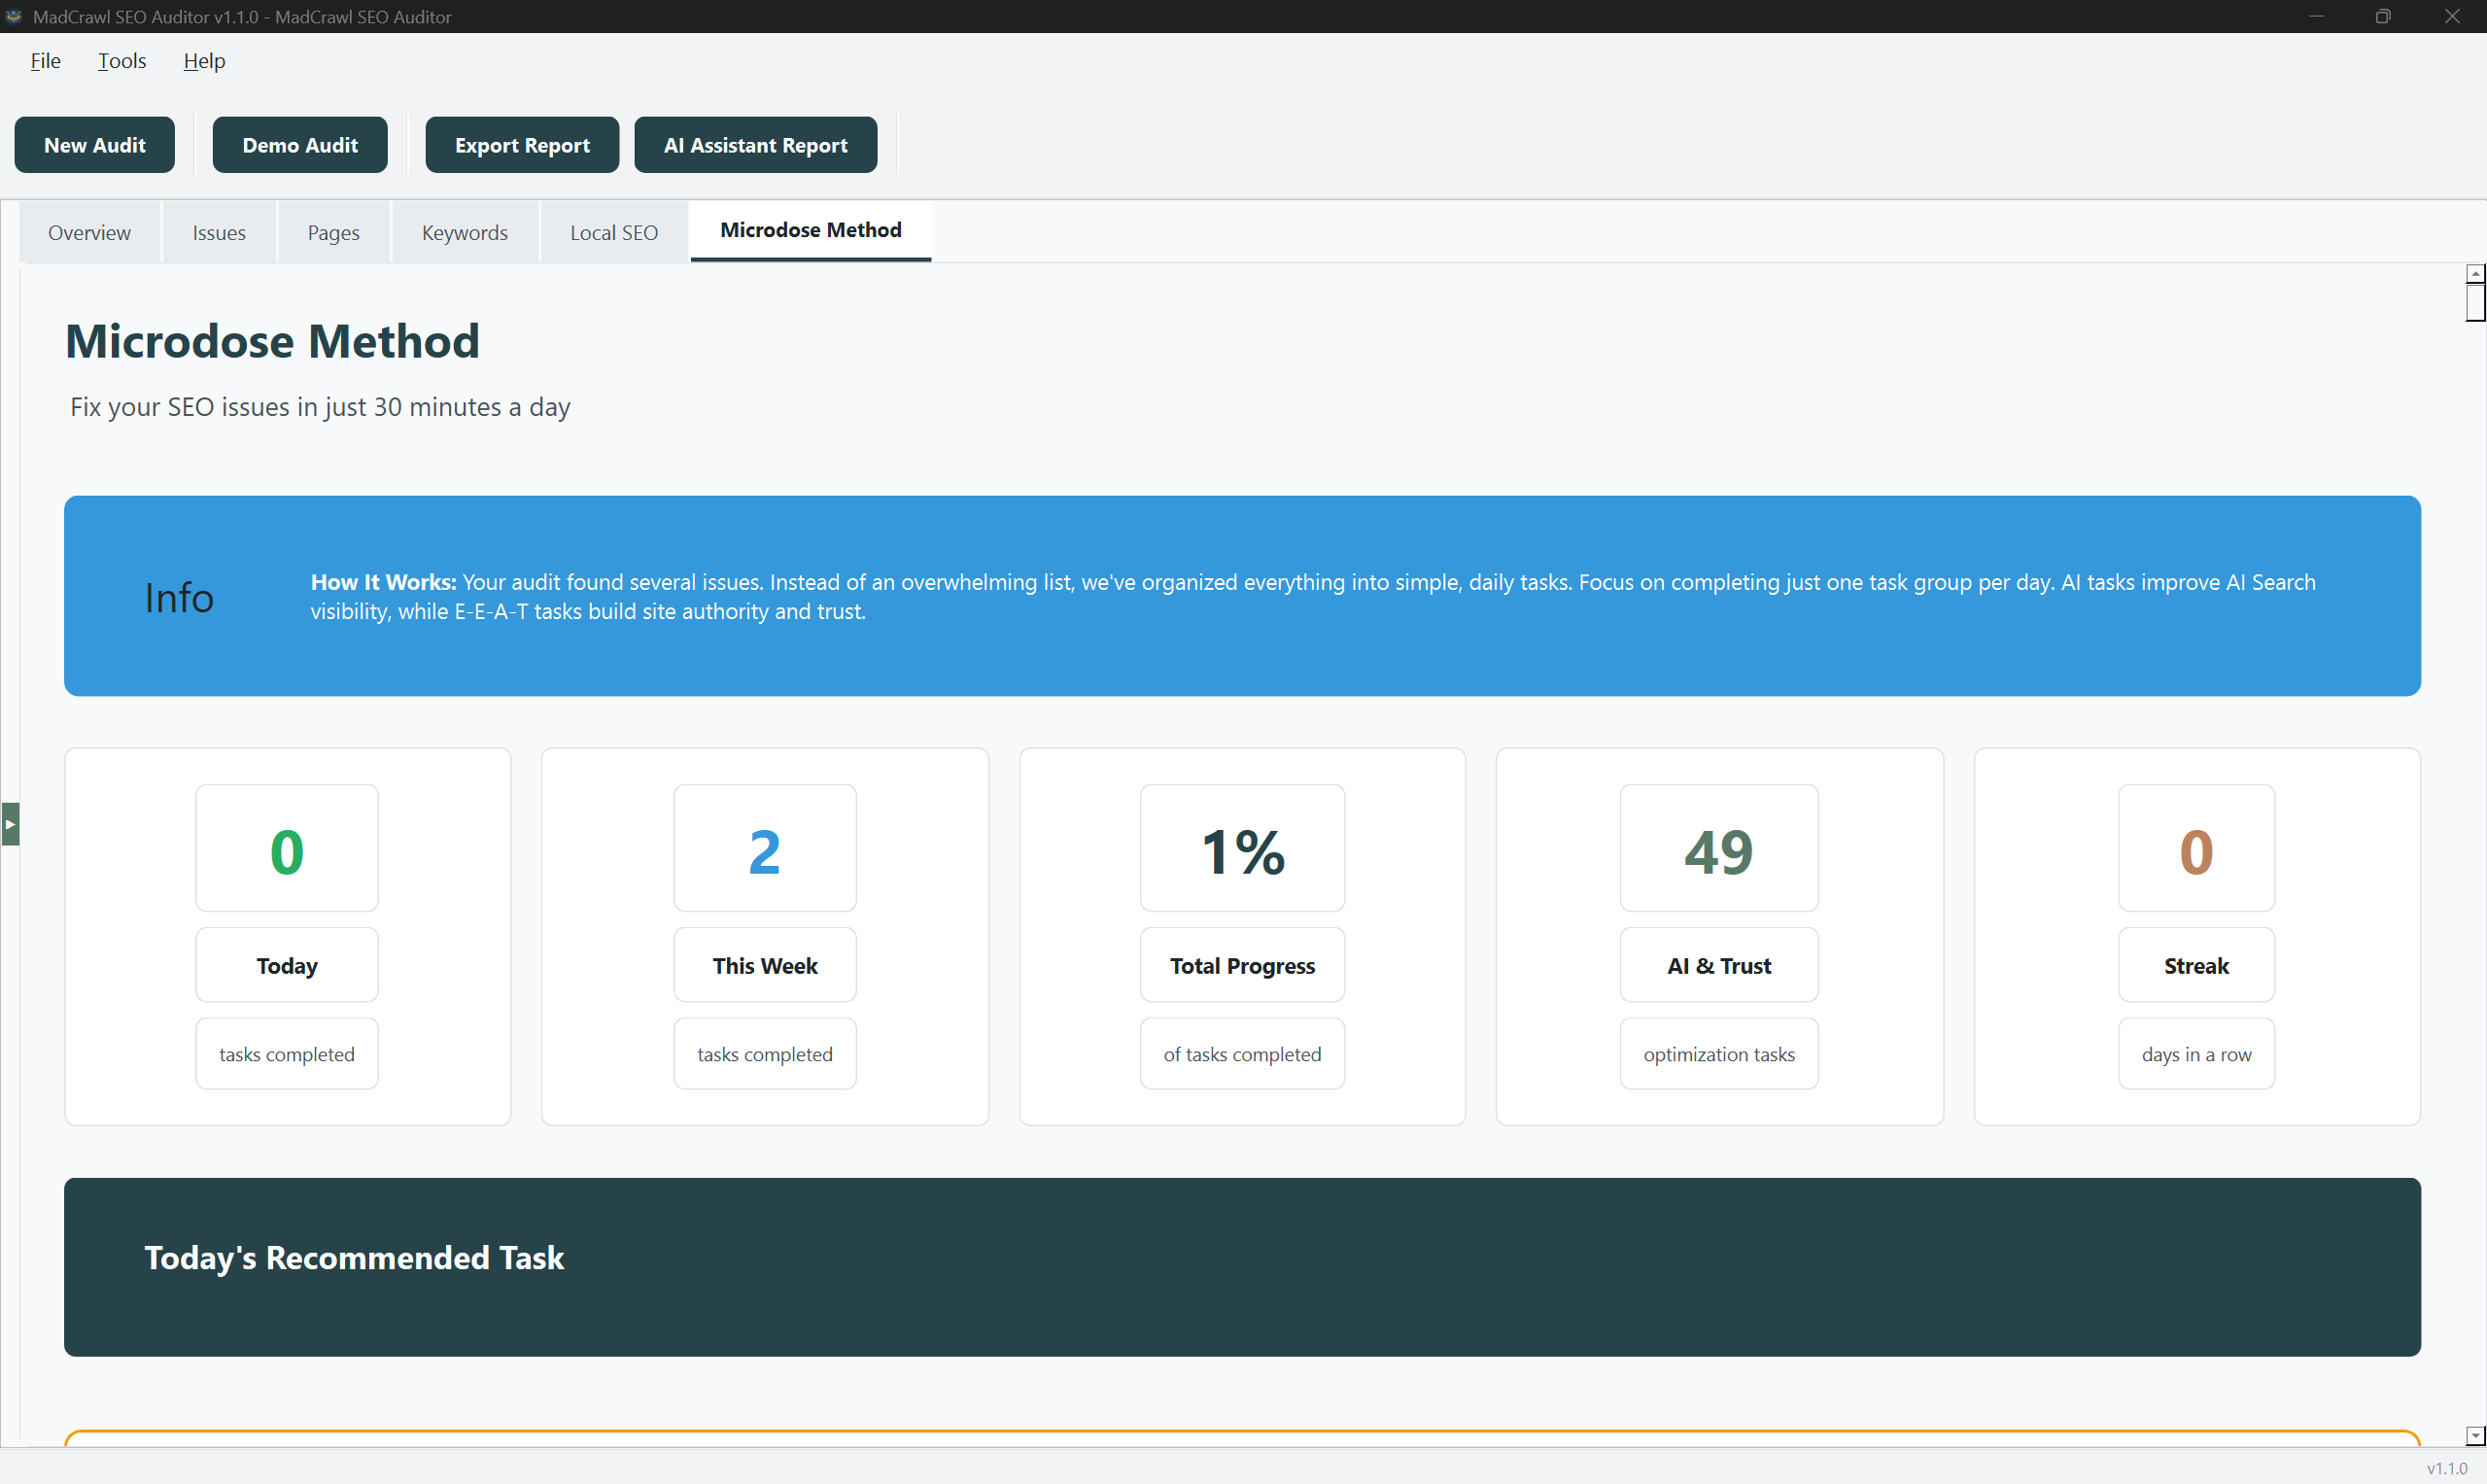Open the Help menu

204,61
